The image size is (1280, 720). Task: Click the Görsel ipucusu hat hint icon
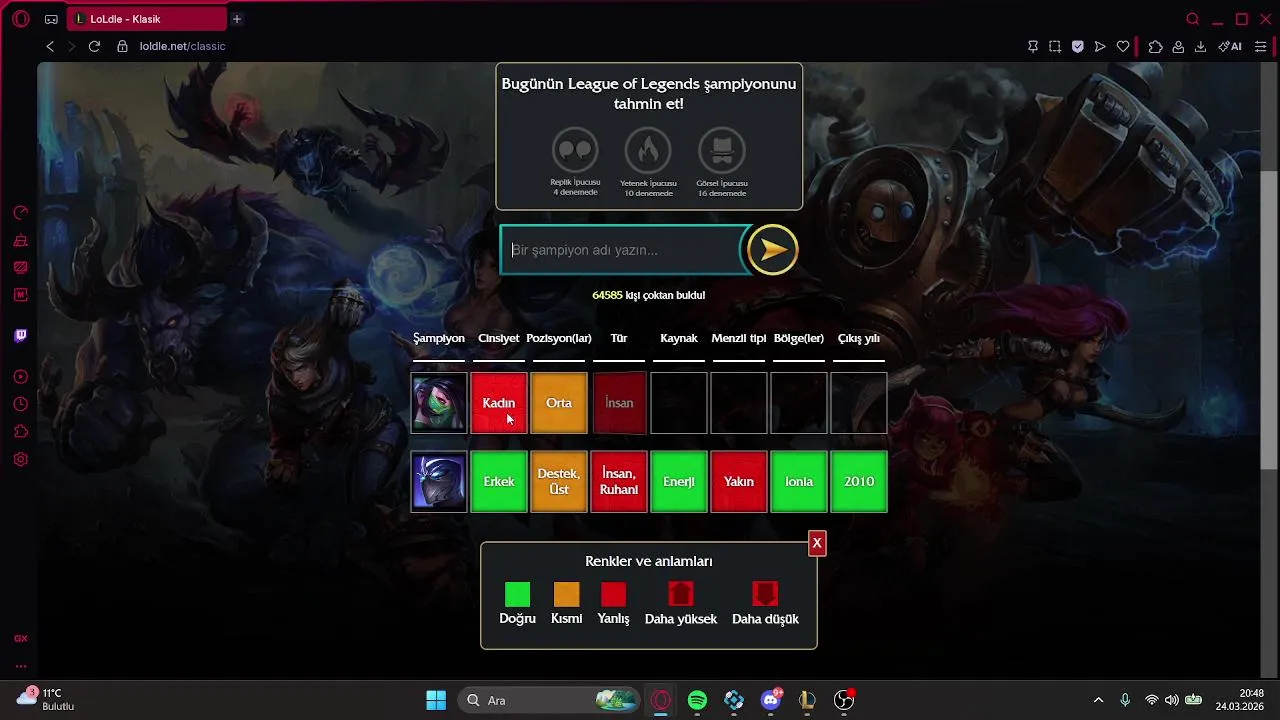coord(722,150)
